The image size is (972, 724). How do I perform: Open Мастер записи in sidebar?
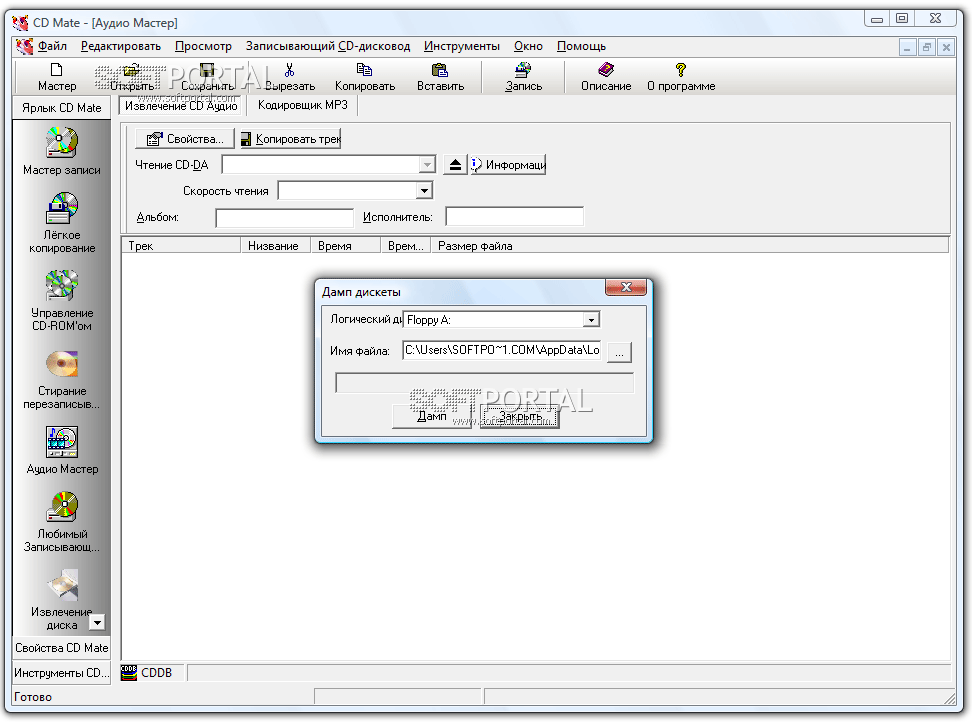(x=61, y=151)
